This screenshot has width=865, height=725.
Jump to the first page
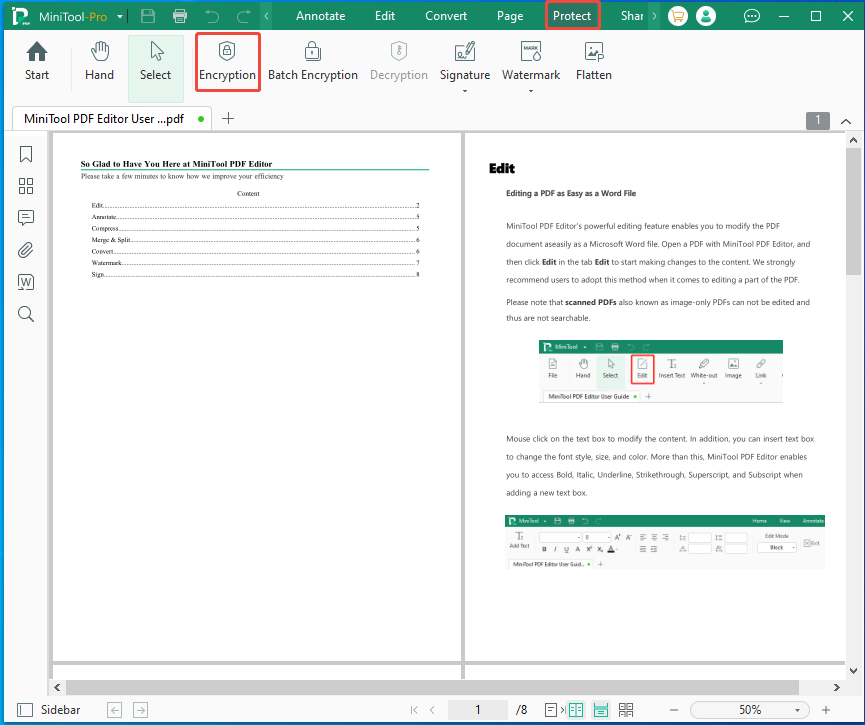coord(414,710)
